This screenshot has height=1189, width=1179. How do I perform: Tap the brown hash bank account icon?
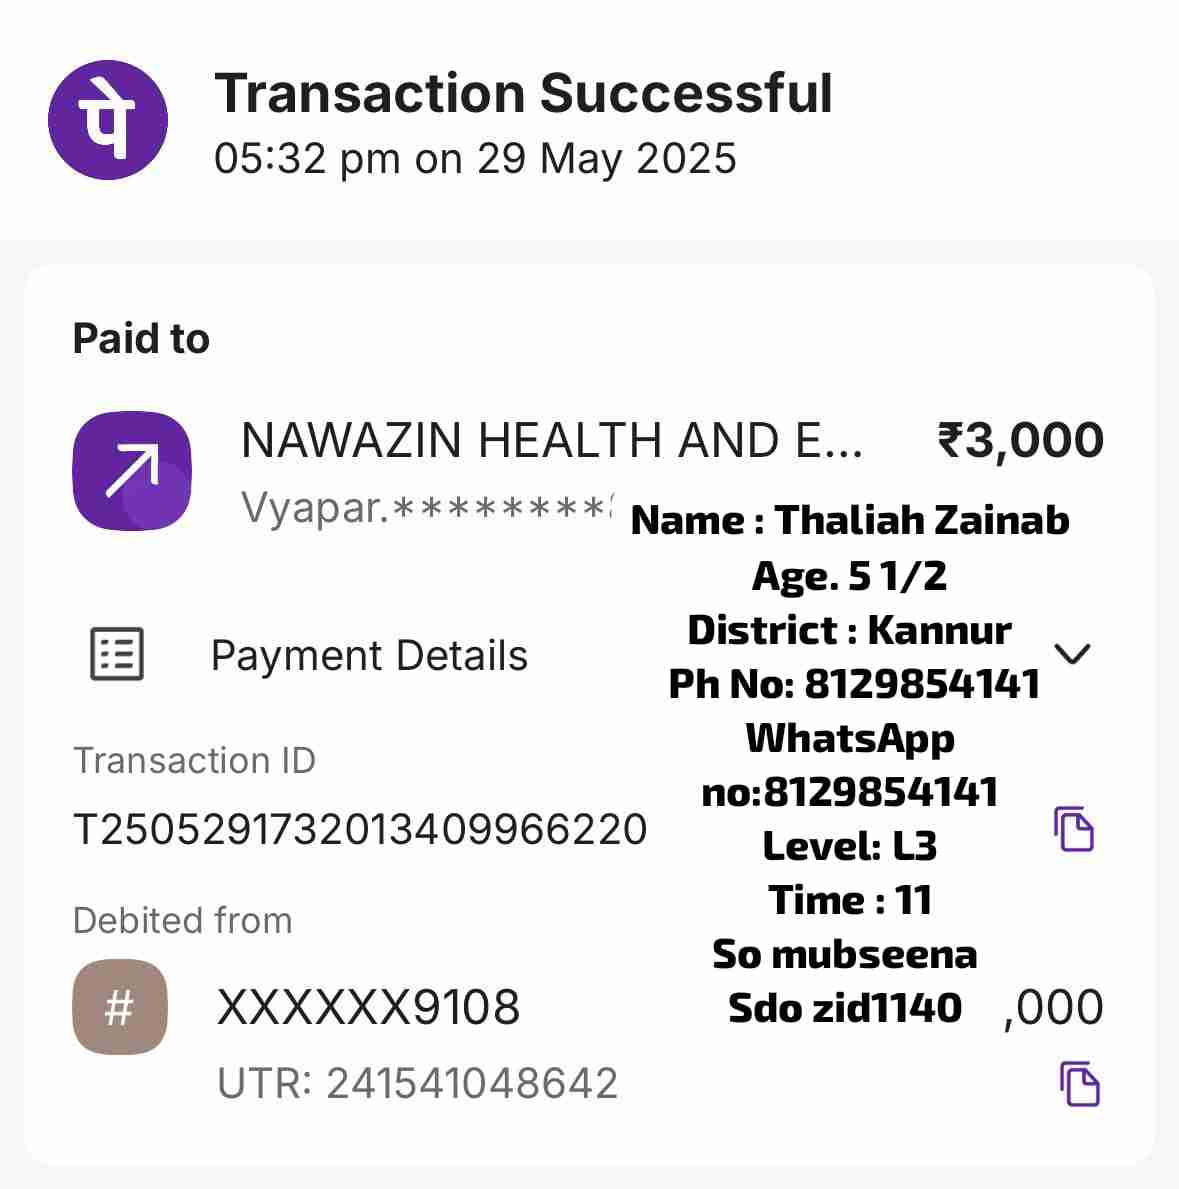(x=120, y=1007)
